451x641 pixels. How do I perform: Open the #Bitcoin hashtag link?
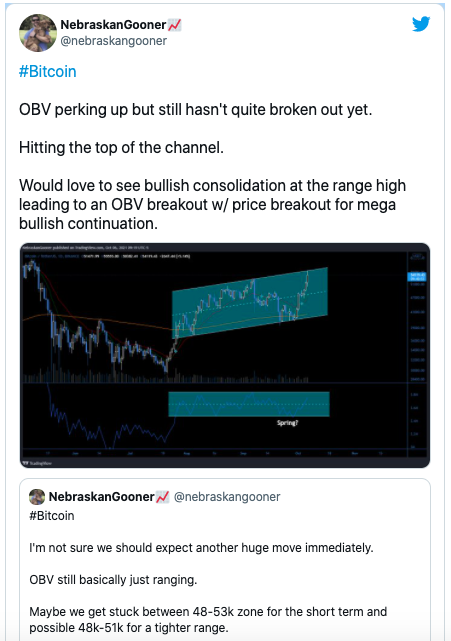pyautogui.click(x=47, y=72)
